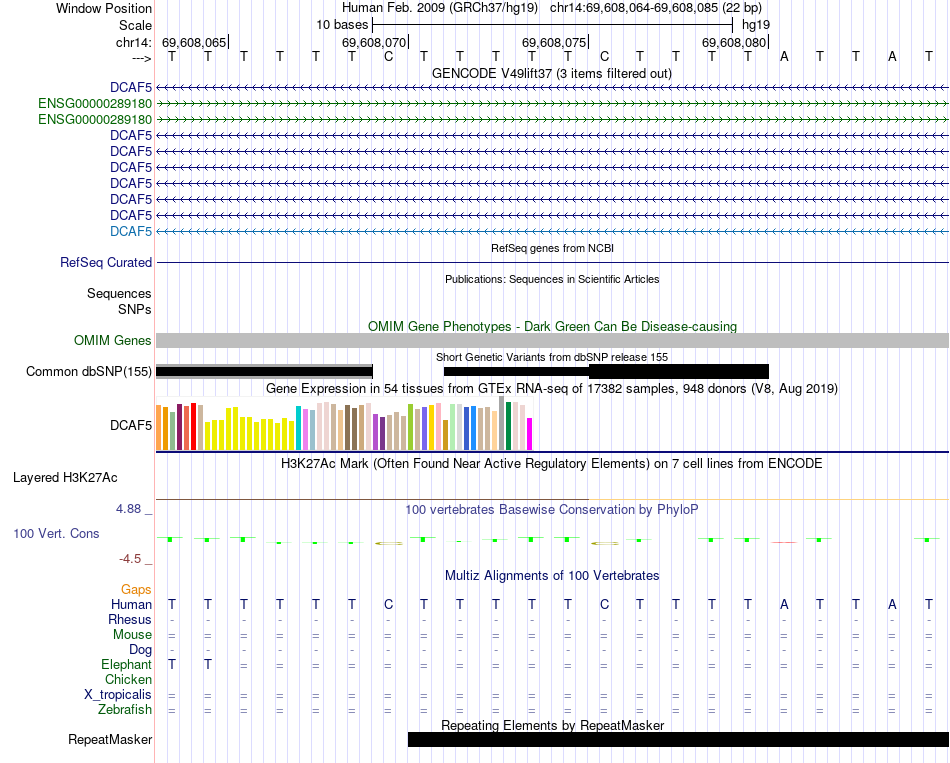Viewport: 950px width, 763px height.
Task: Click position marker 69,608,070 on the ruler
Action: pos(374,42)
